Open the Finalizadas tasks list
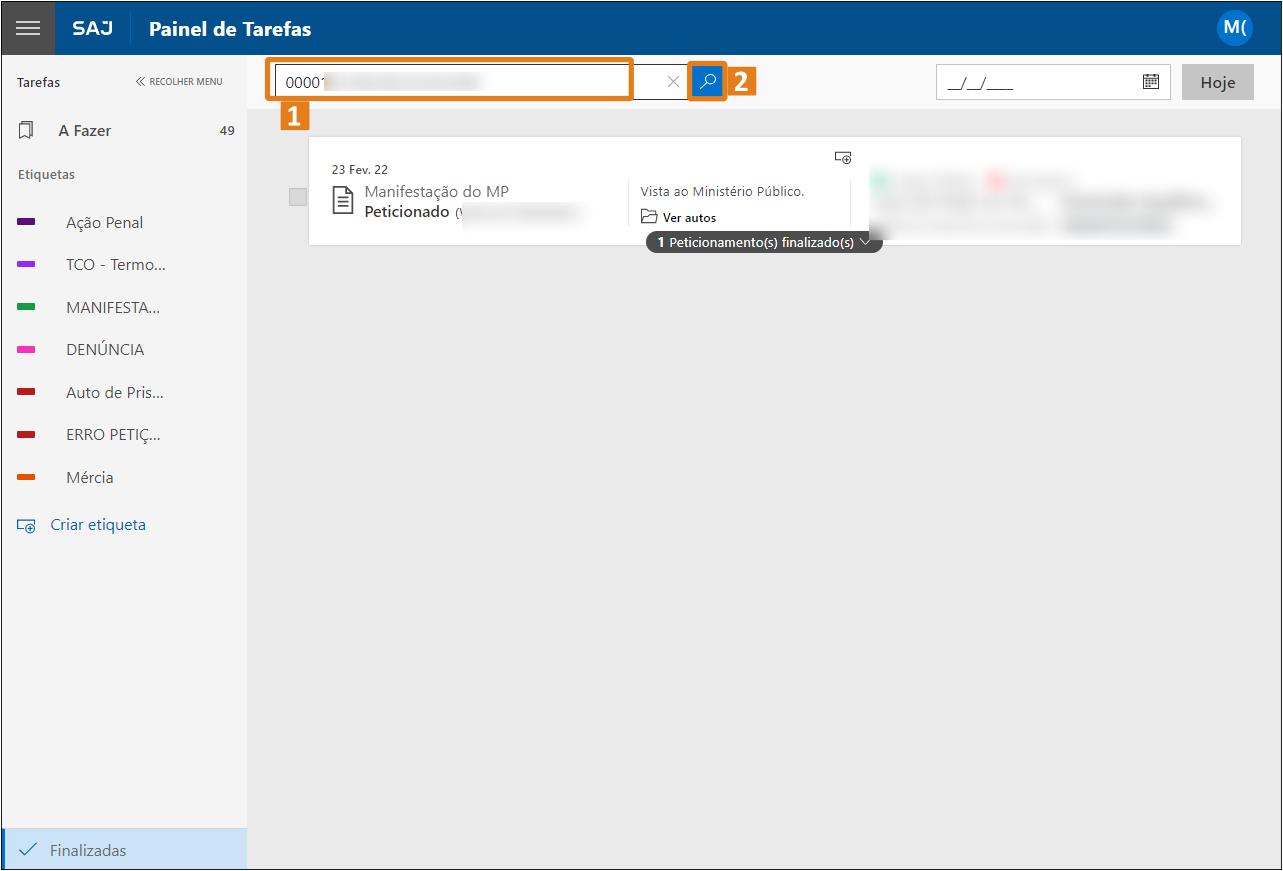This screenshot has width=1283, height=871. tap(88, 851)
